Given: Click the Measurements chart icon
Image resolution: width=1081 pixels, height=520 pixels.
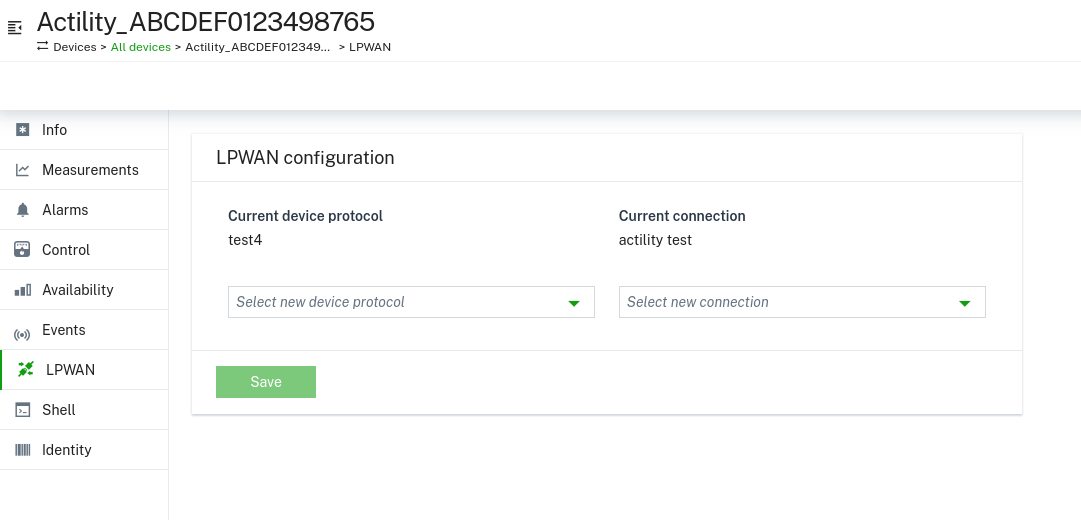Looking at the screenshot, I should (x=23, y=170).
